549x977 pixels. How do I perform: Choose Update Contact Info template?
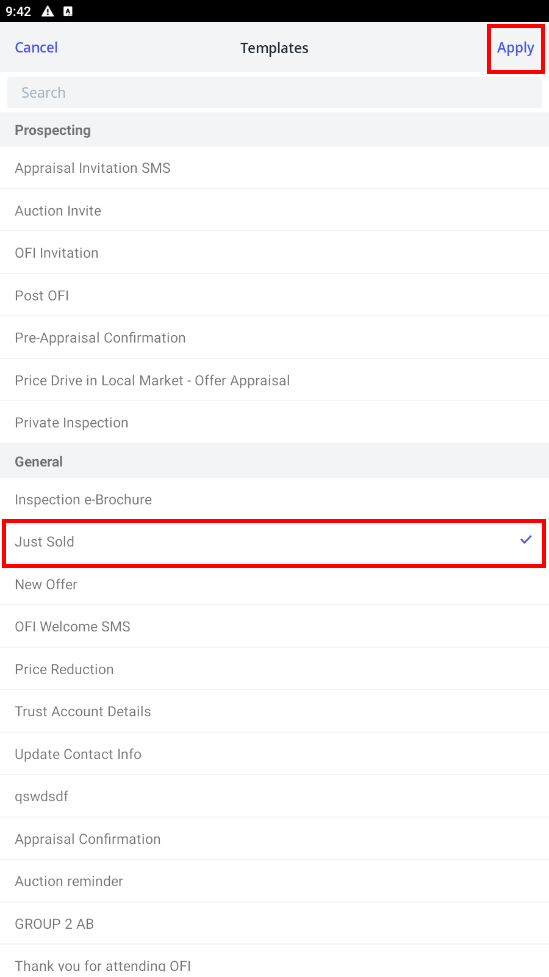[274, 754]
